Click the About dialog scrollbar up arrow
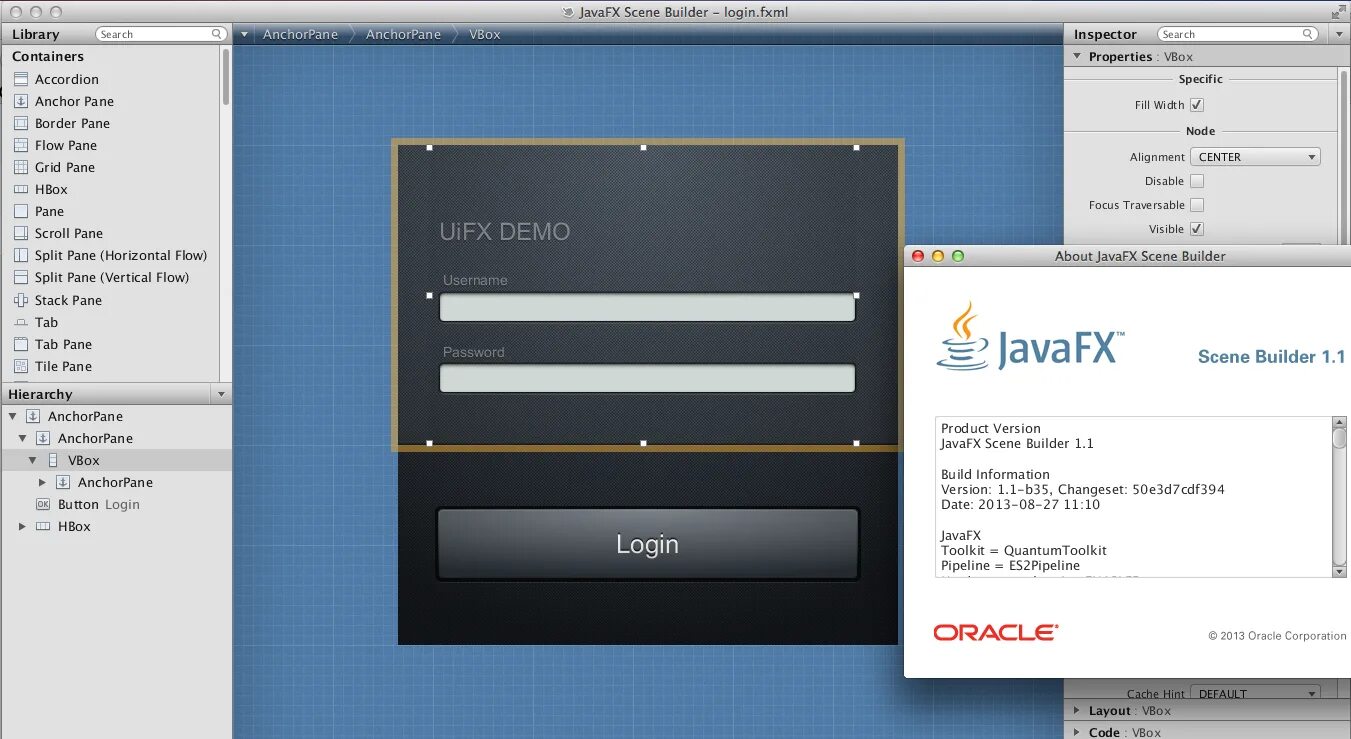Screen dimensions: 1351x739 click(x=1340, y=424)
